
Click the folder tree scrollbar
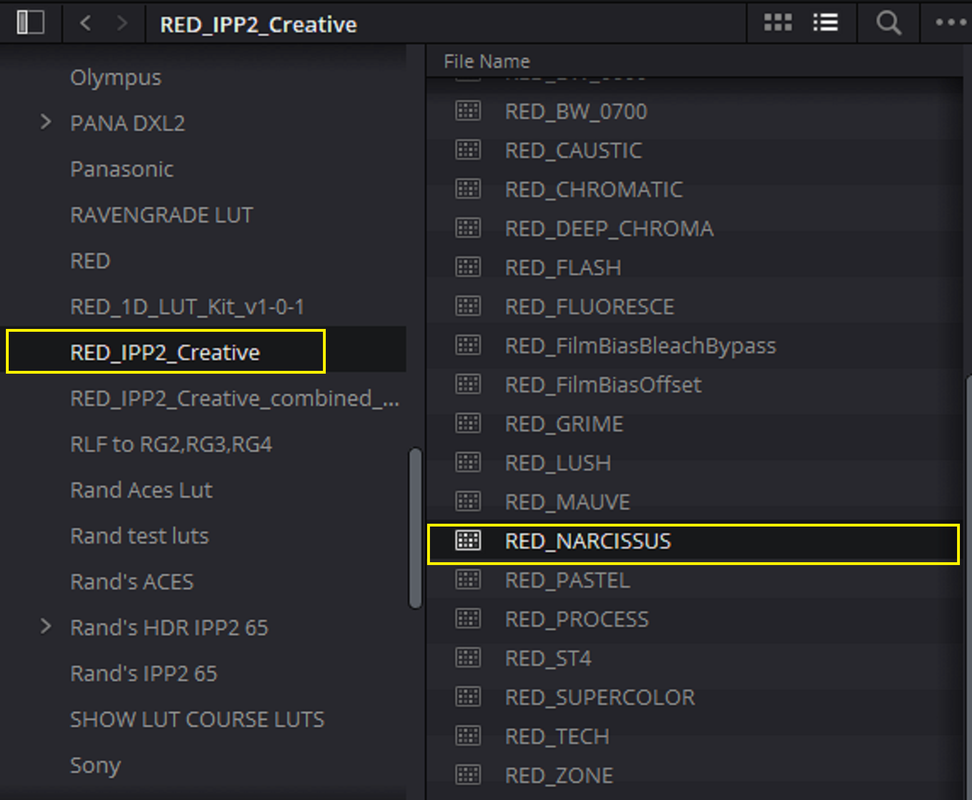pyautogui.click(x=415, y=528)
